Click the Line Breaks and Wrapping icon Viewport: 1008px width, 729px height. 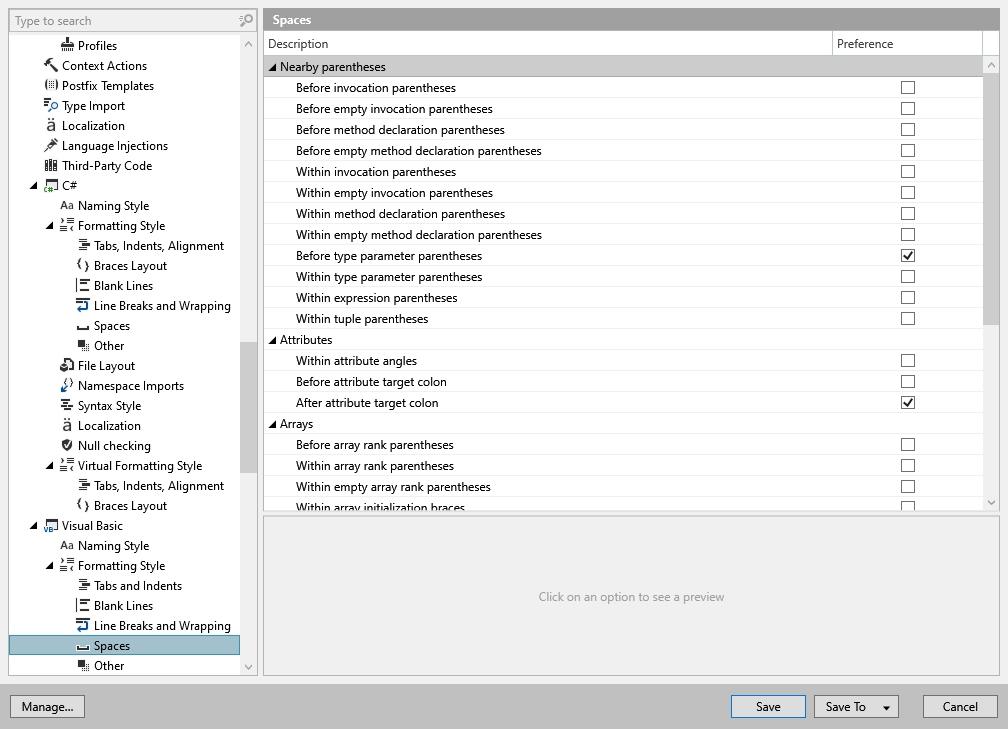[82, 305]
